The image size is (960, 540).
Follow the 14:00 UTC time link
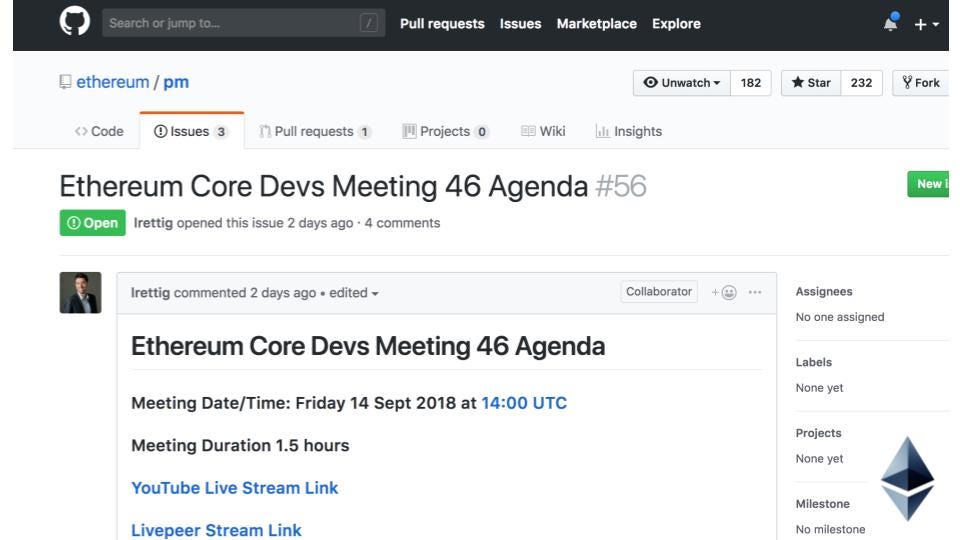pos(524,404)
